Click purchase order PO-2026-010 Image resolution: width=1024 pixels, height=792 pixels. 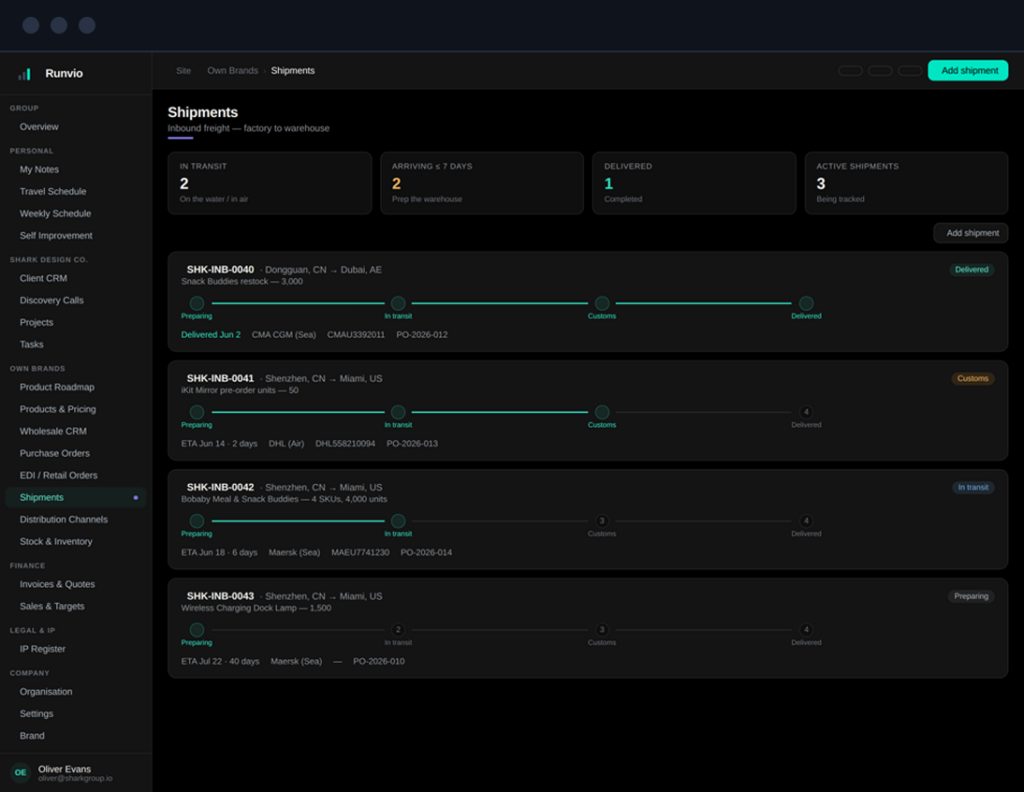[379, 661]
